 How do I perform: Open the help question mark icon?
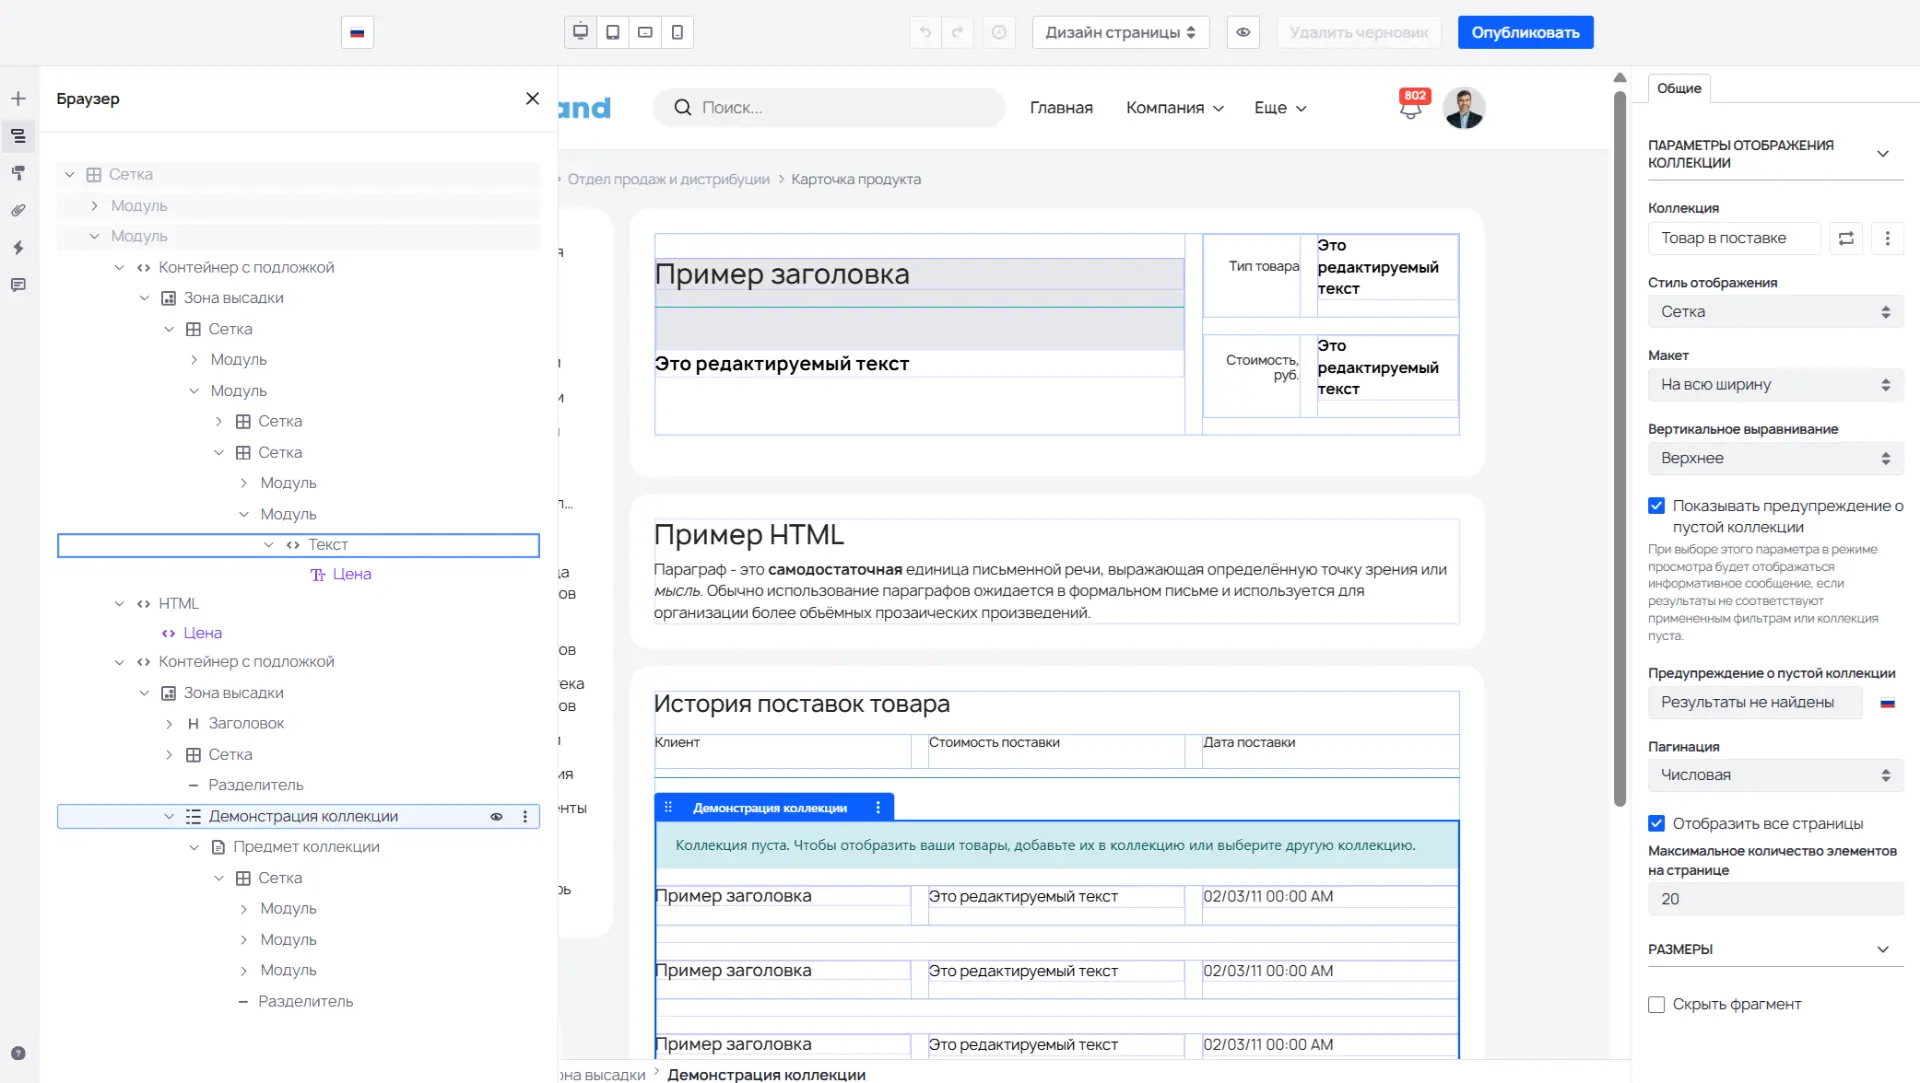coord(18,1053)
